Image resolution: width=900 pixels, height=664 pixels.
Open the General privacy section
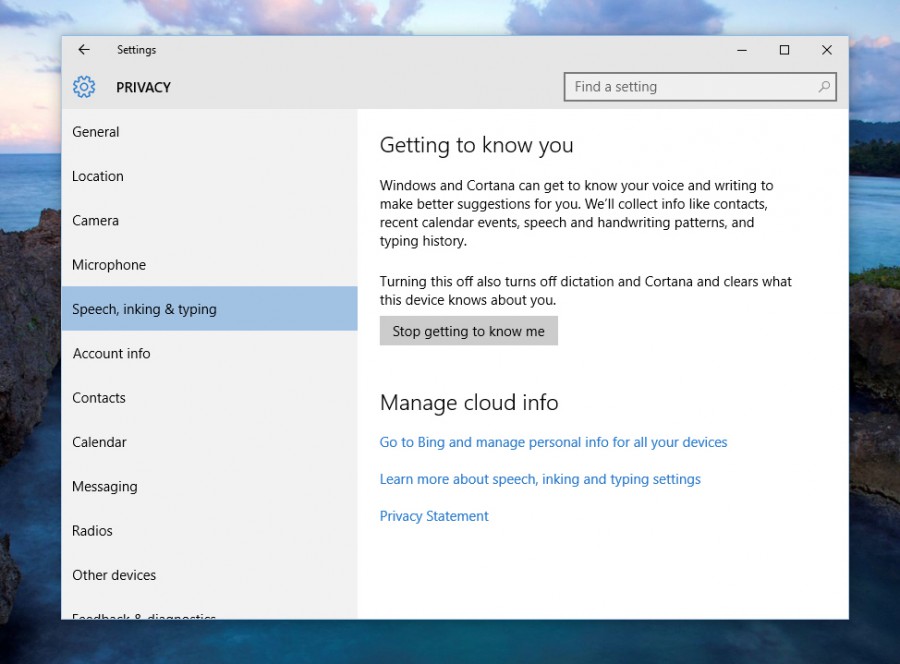pyautogui.click(x=95, y=132)
